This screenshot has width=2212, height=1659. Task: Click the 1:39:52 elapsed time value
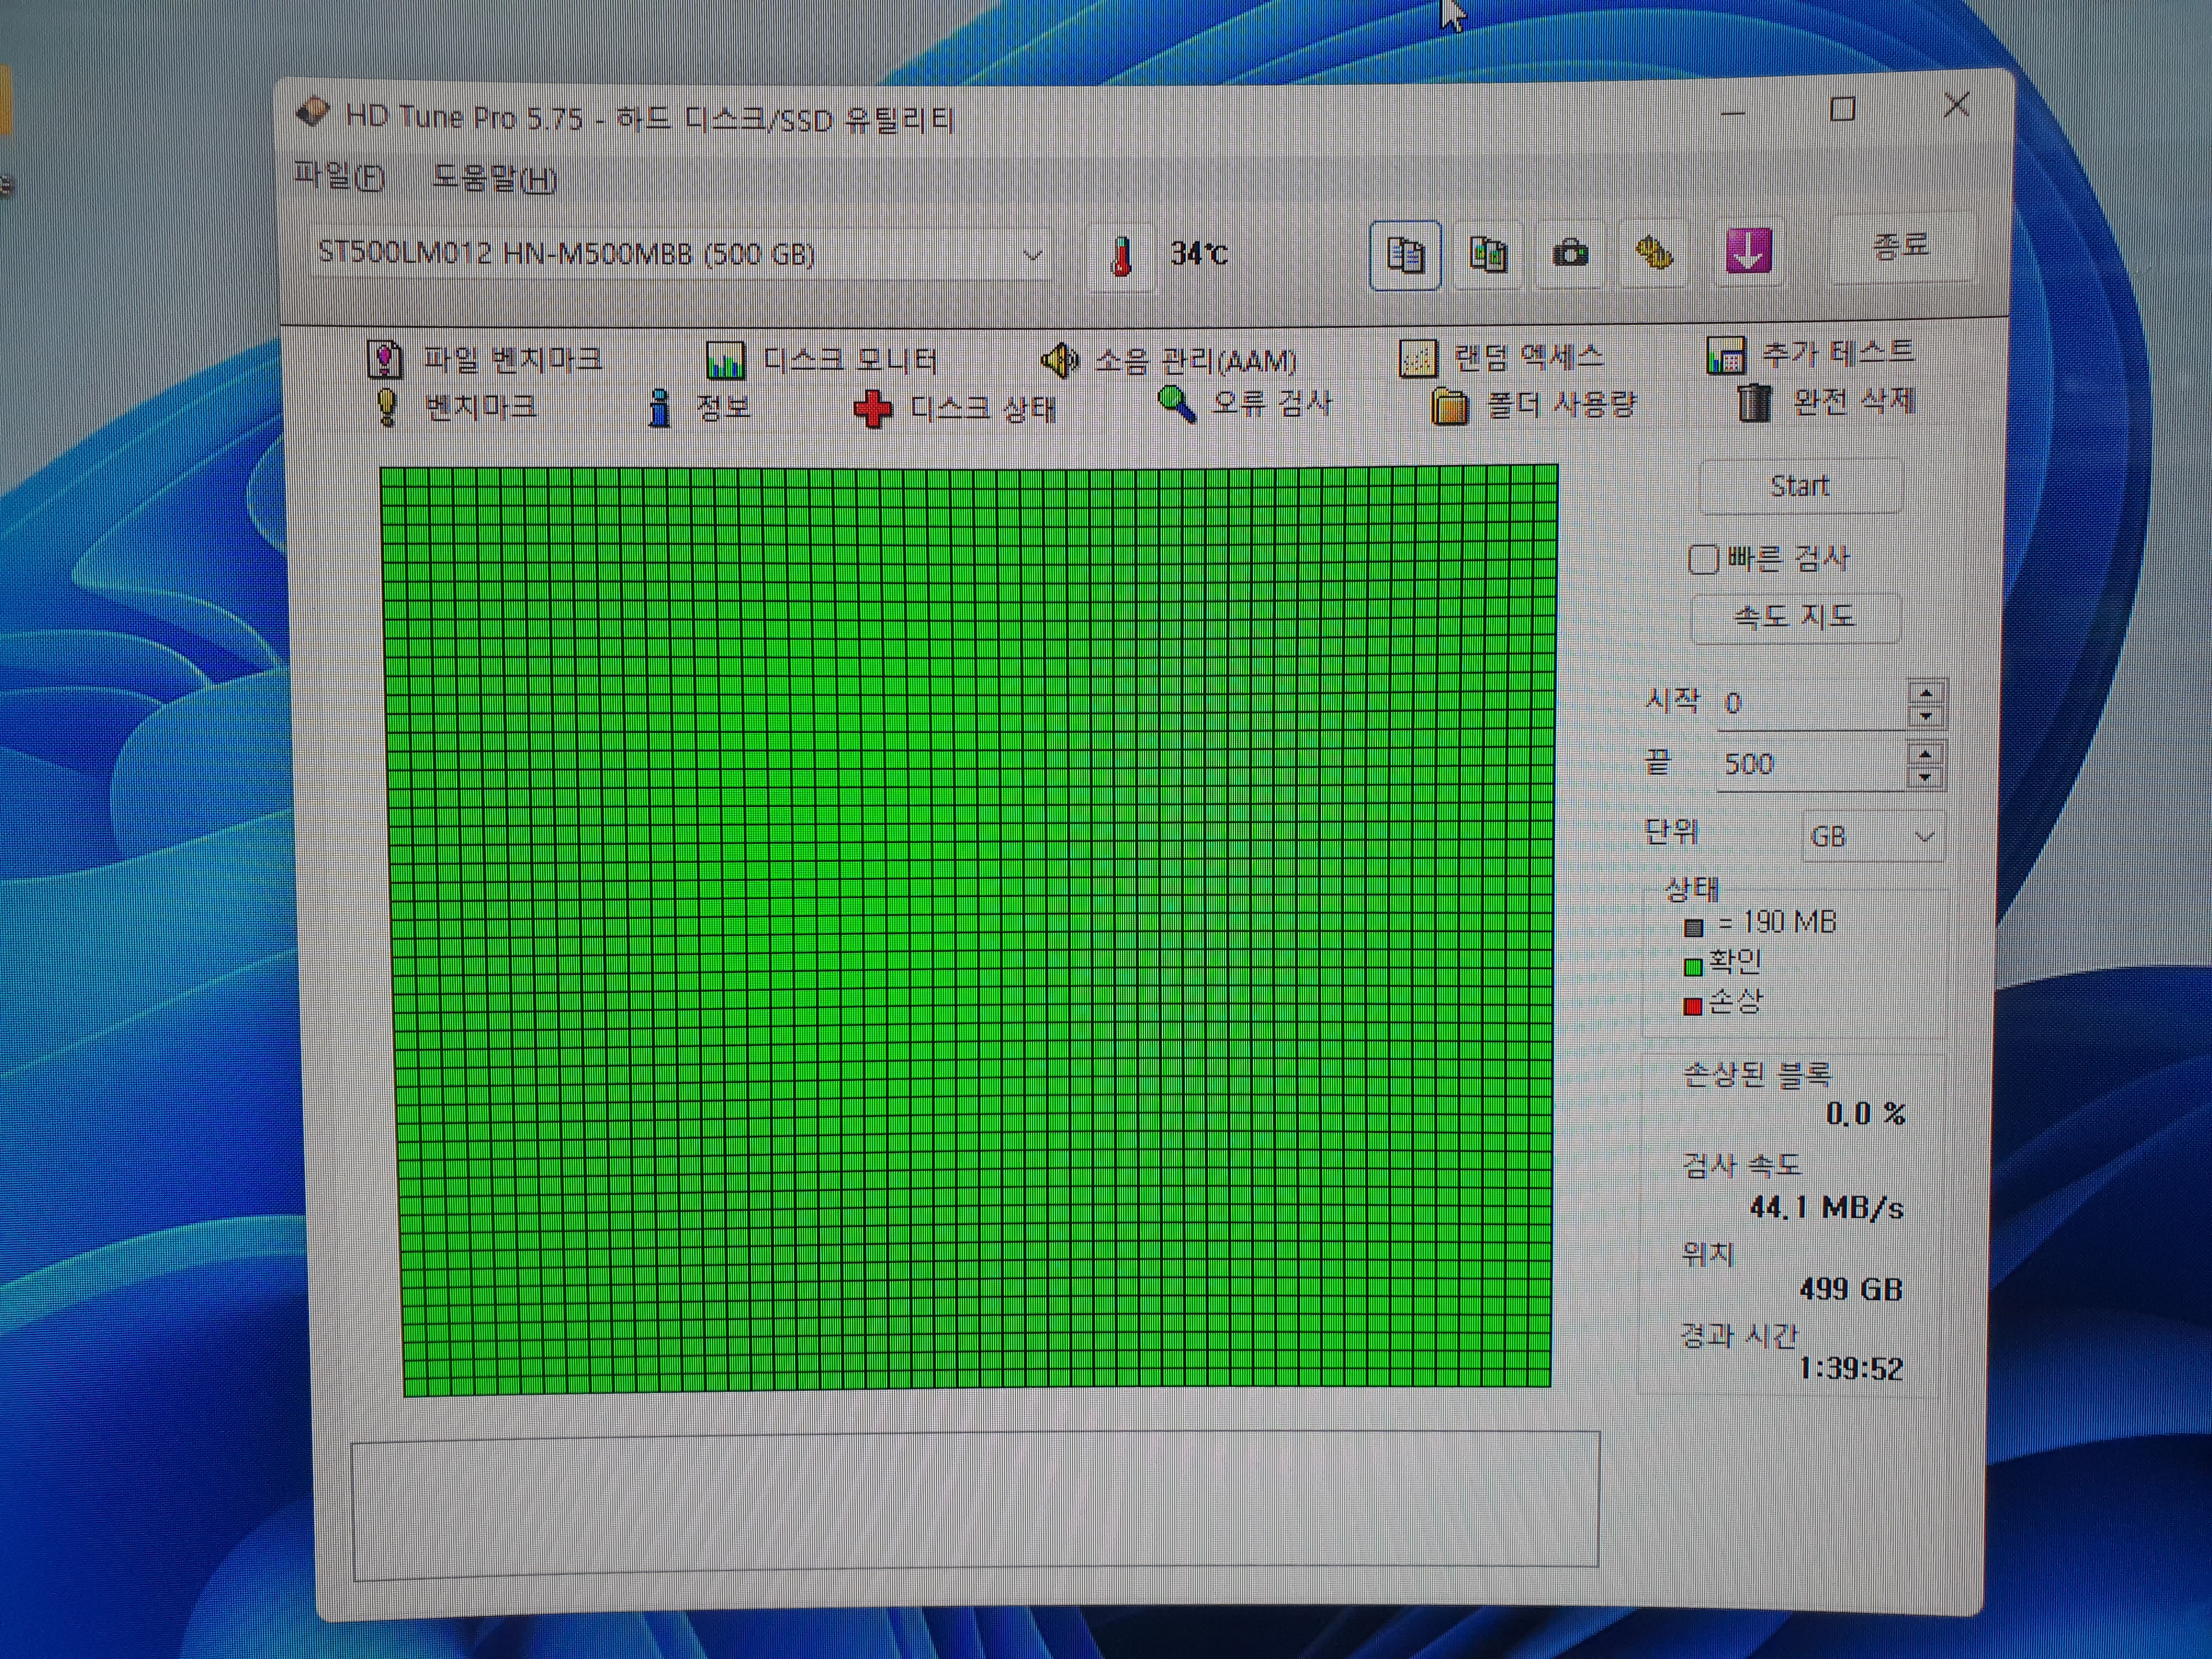[x=1851, y=1368]
